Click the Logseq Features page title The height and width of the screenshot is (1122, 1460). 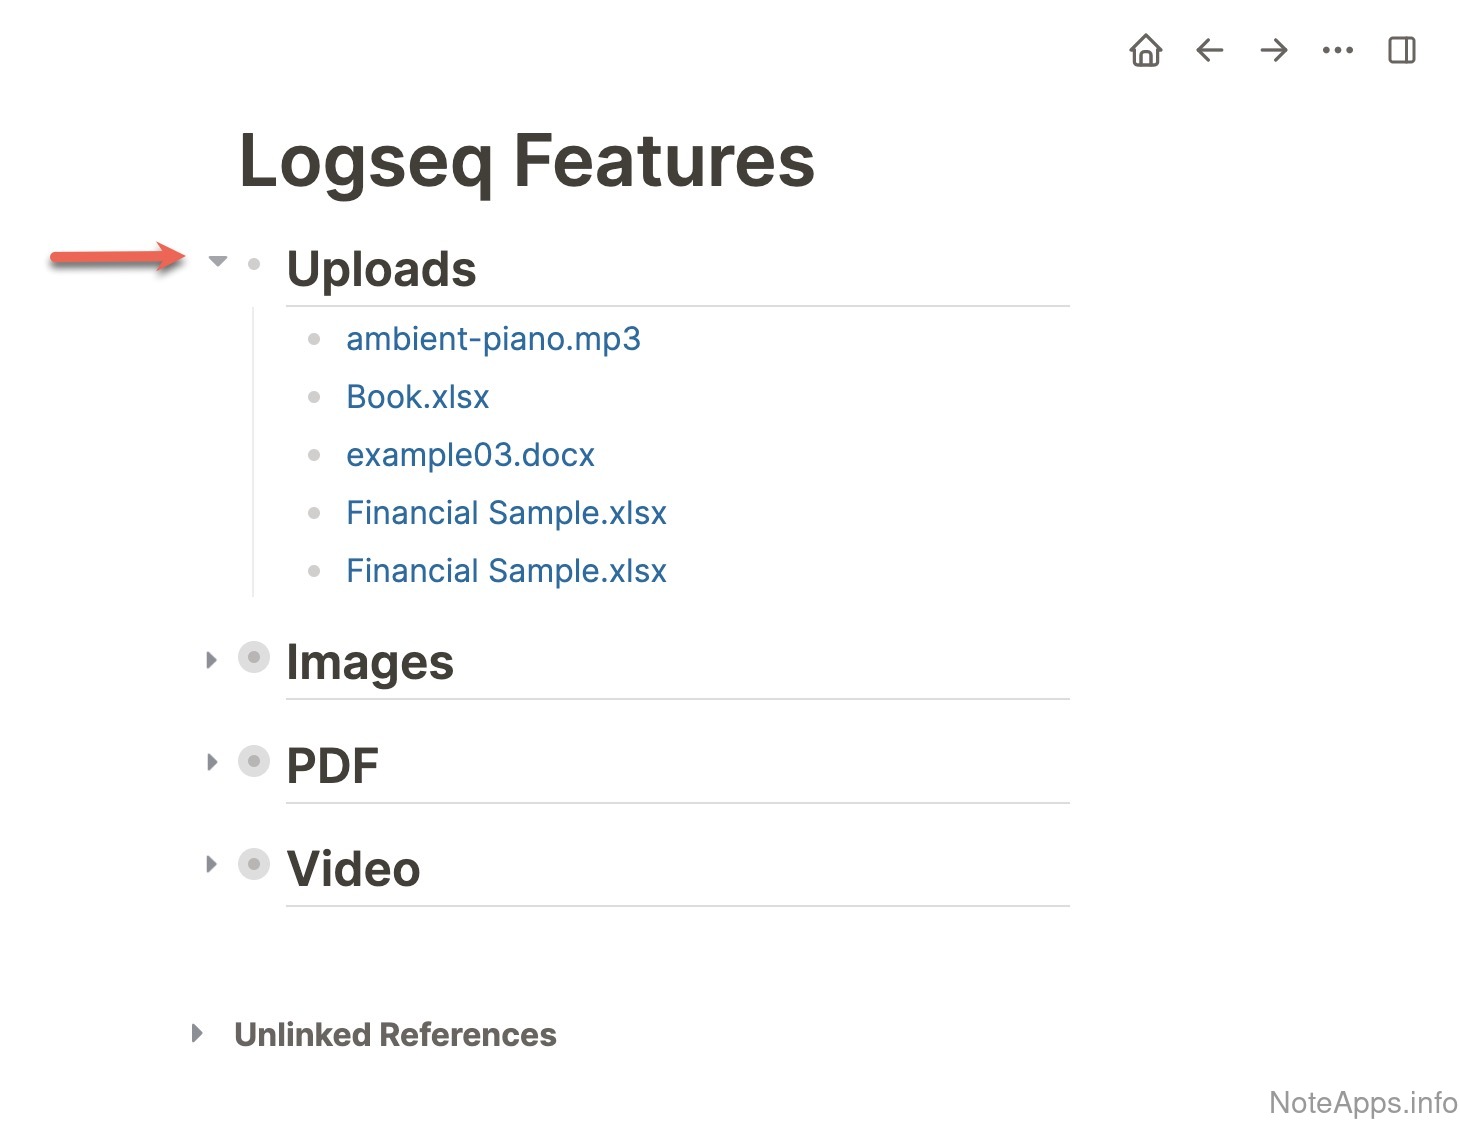(x=527, y=161)
